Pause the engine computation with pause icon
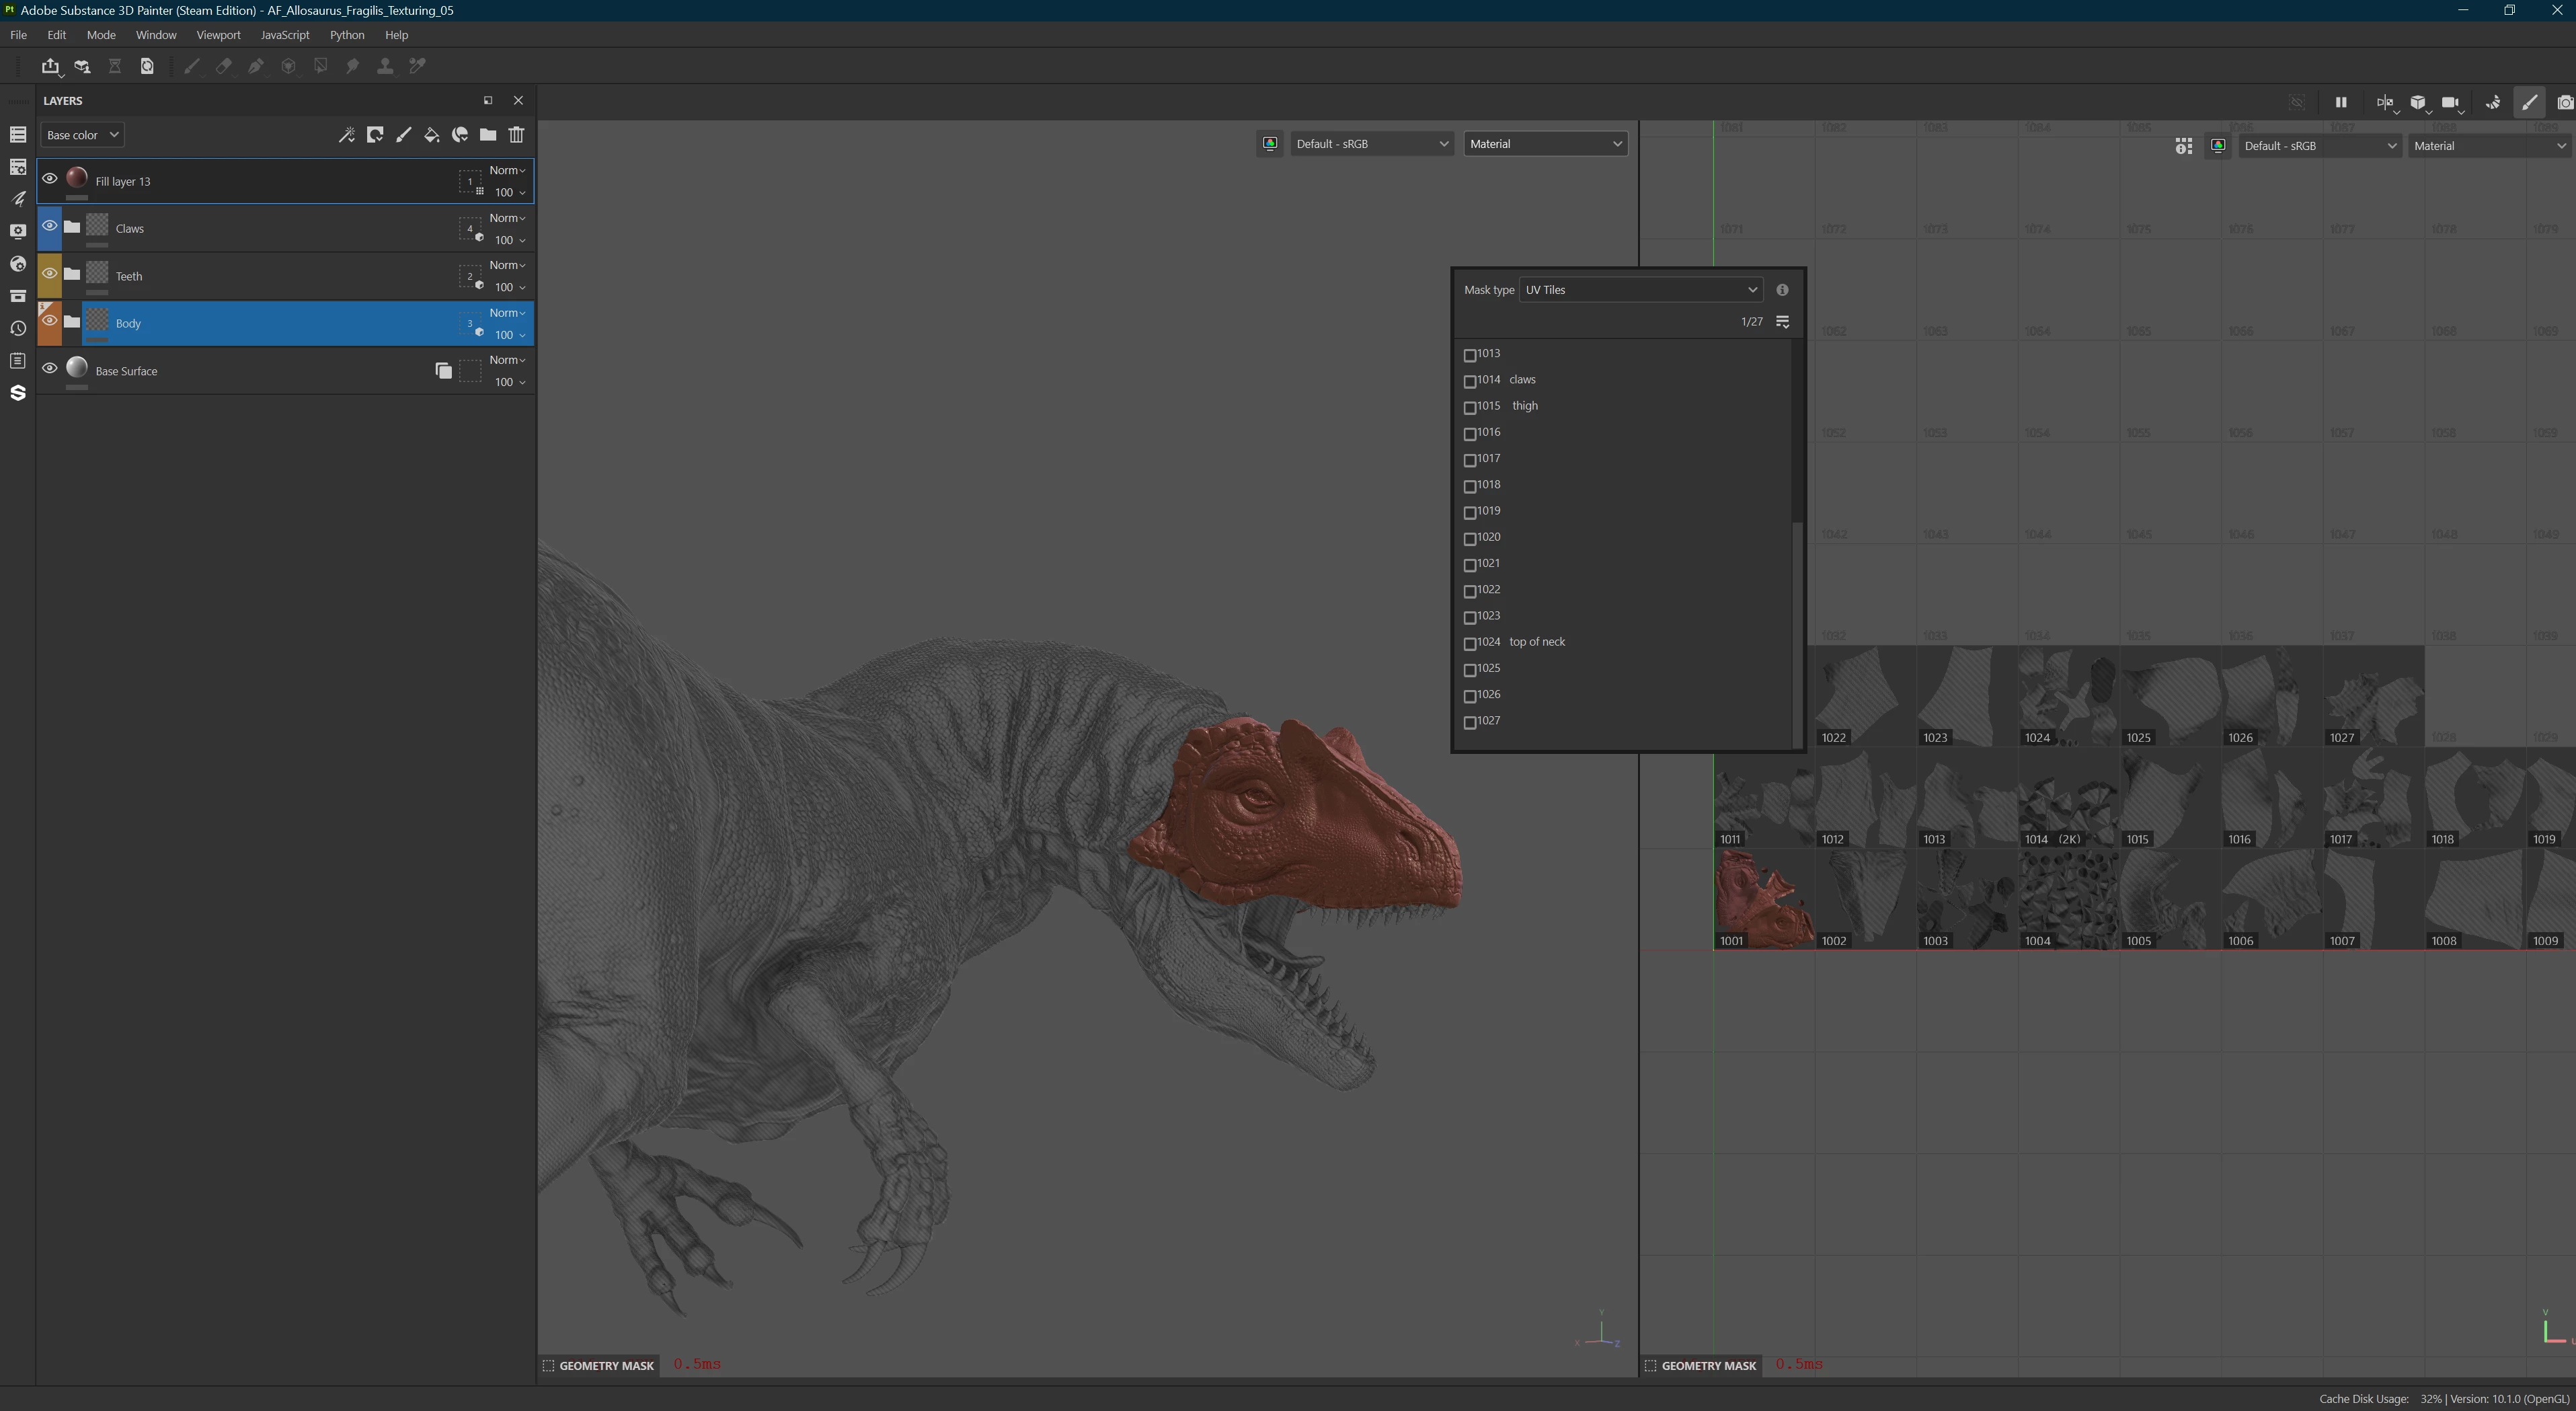Image resolution: width=2576 pixels, height=1411 pixels. 2340,102
